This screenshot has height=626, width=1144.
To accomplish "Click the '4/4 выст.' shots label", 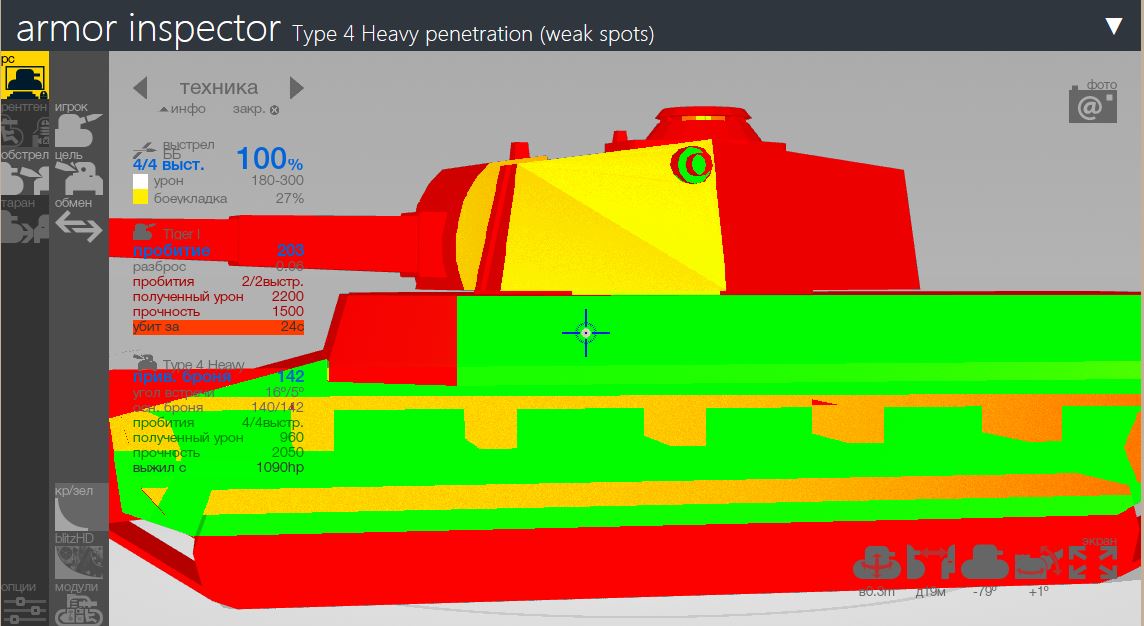I will point(169,165).
